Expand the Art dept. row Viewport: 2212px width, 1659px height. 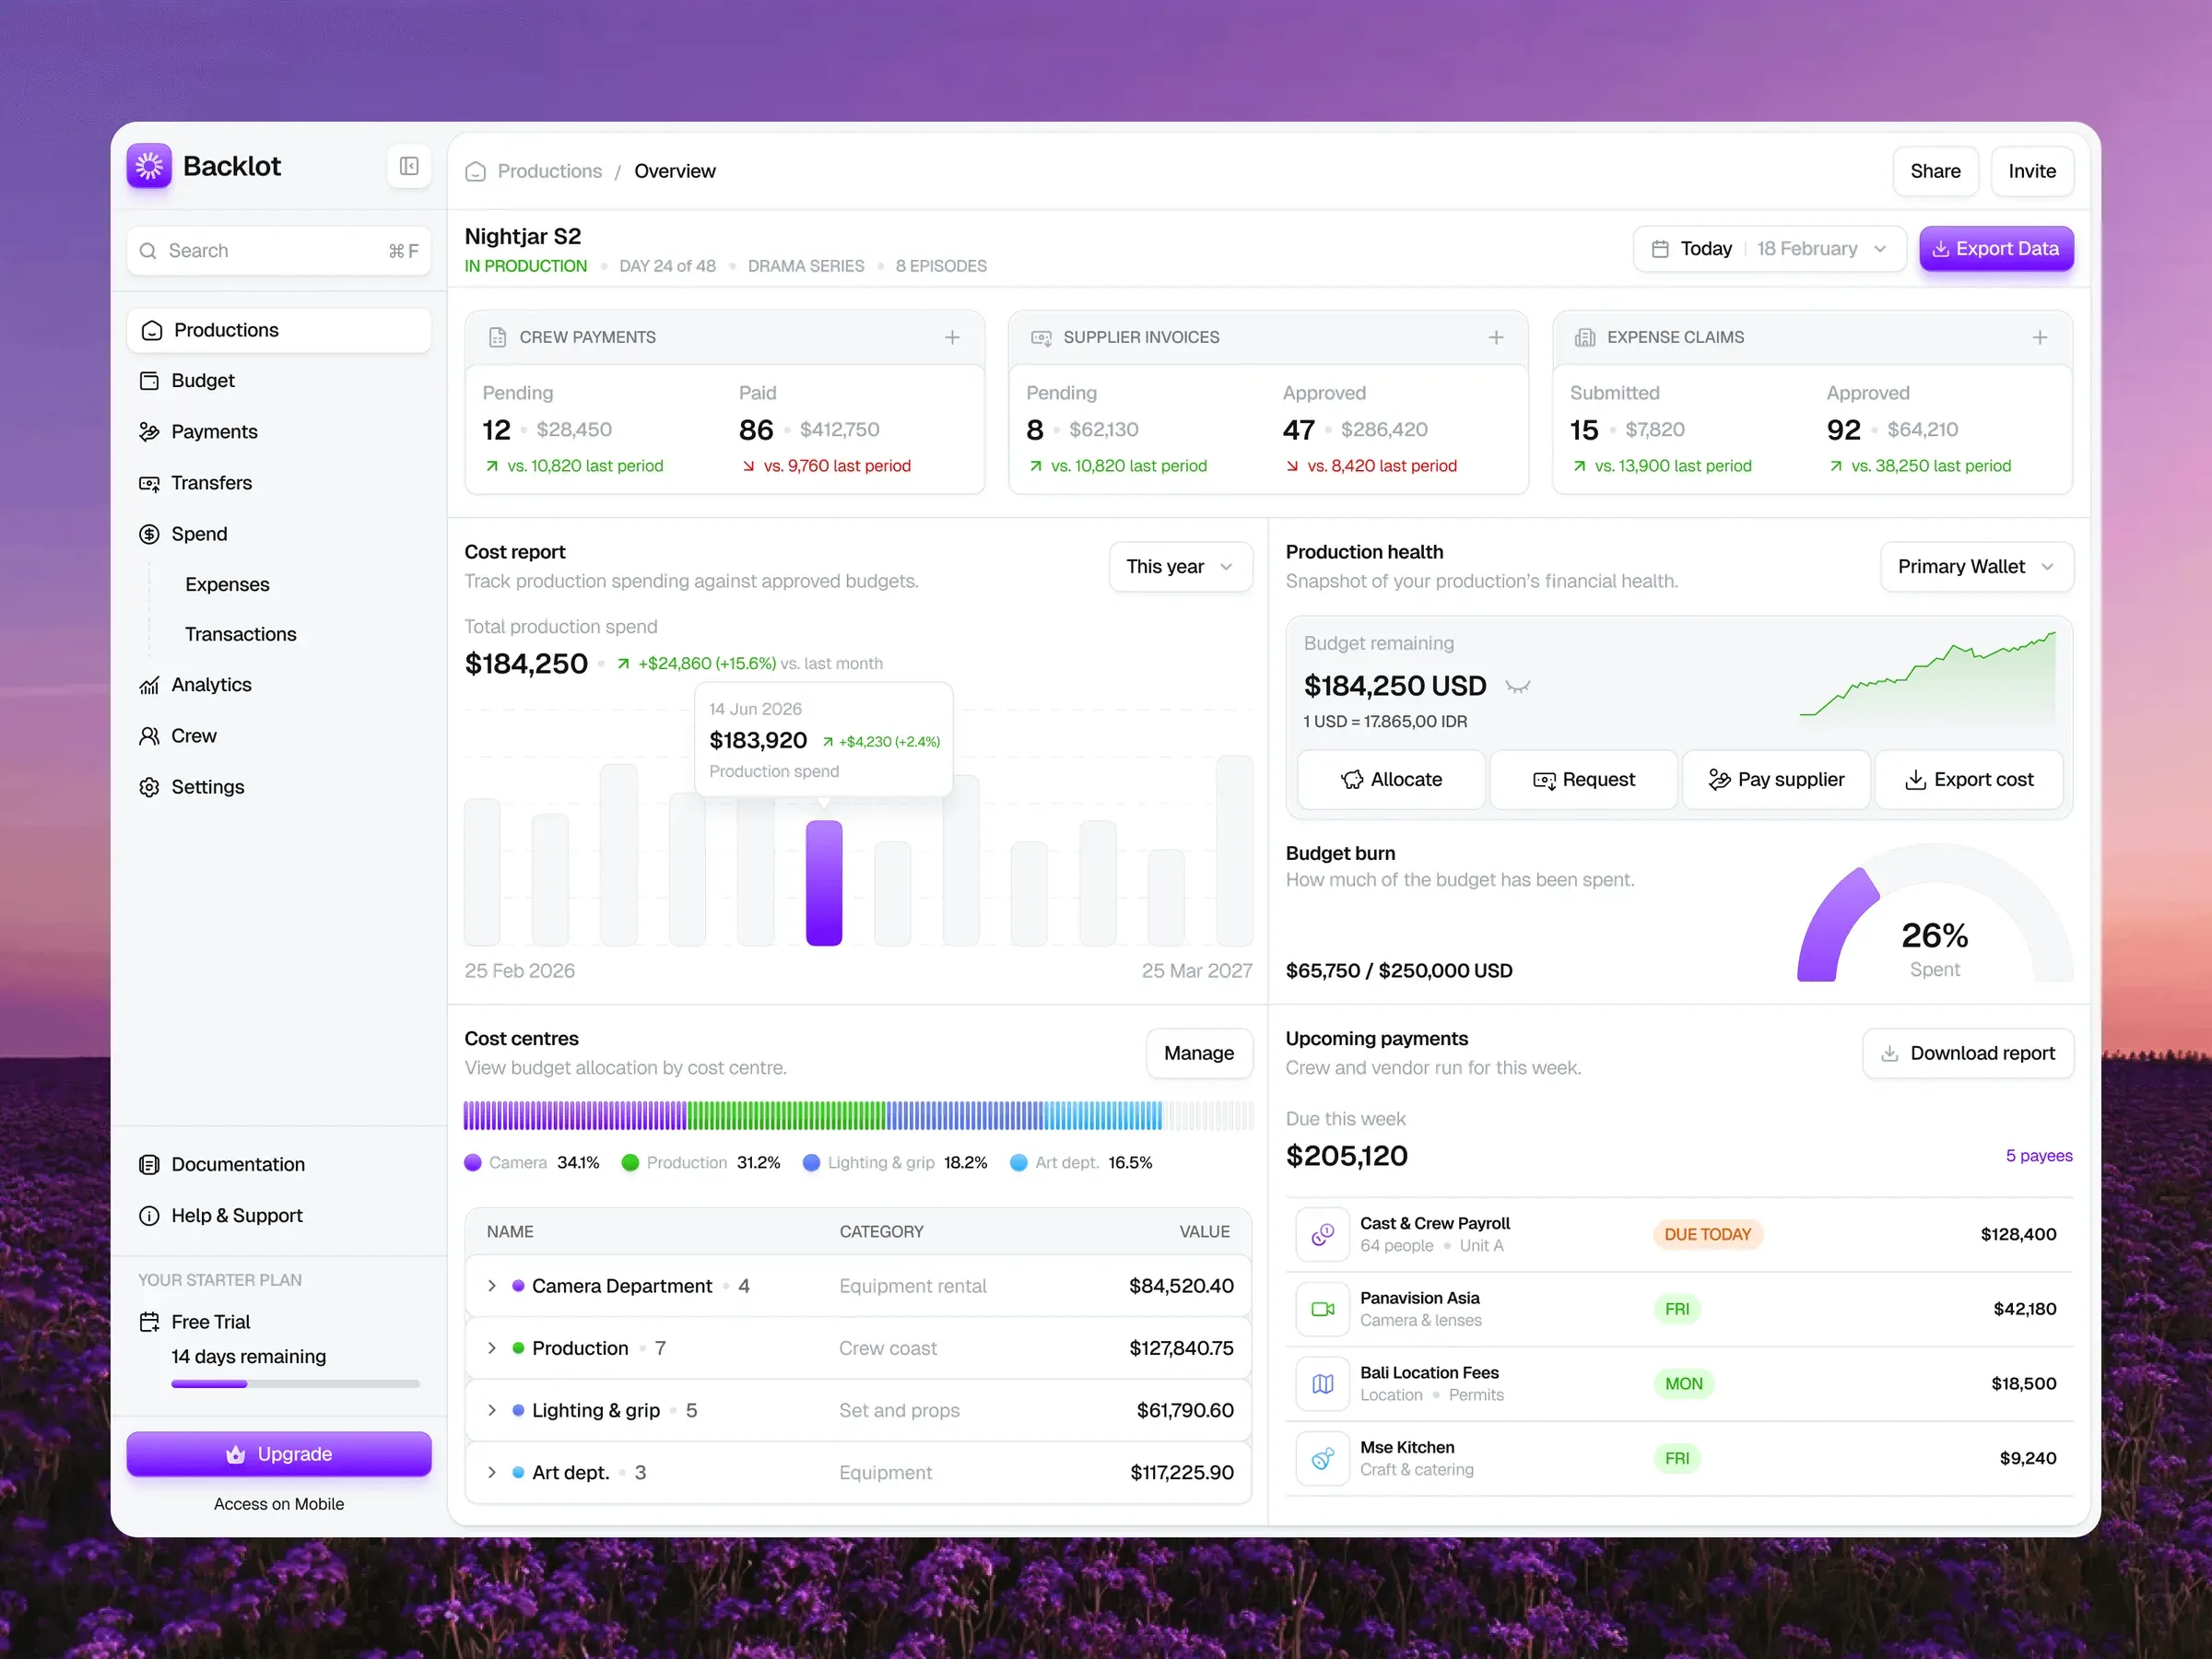(x=491, y=1473)
